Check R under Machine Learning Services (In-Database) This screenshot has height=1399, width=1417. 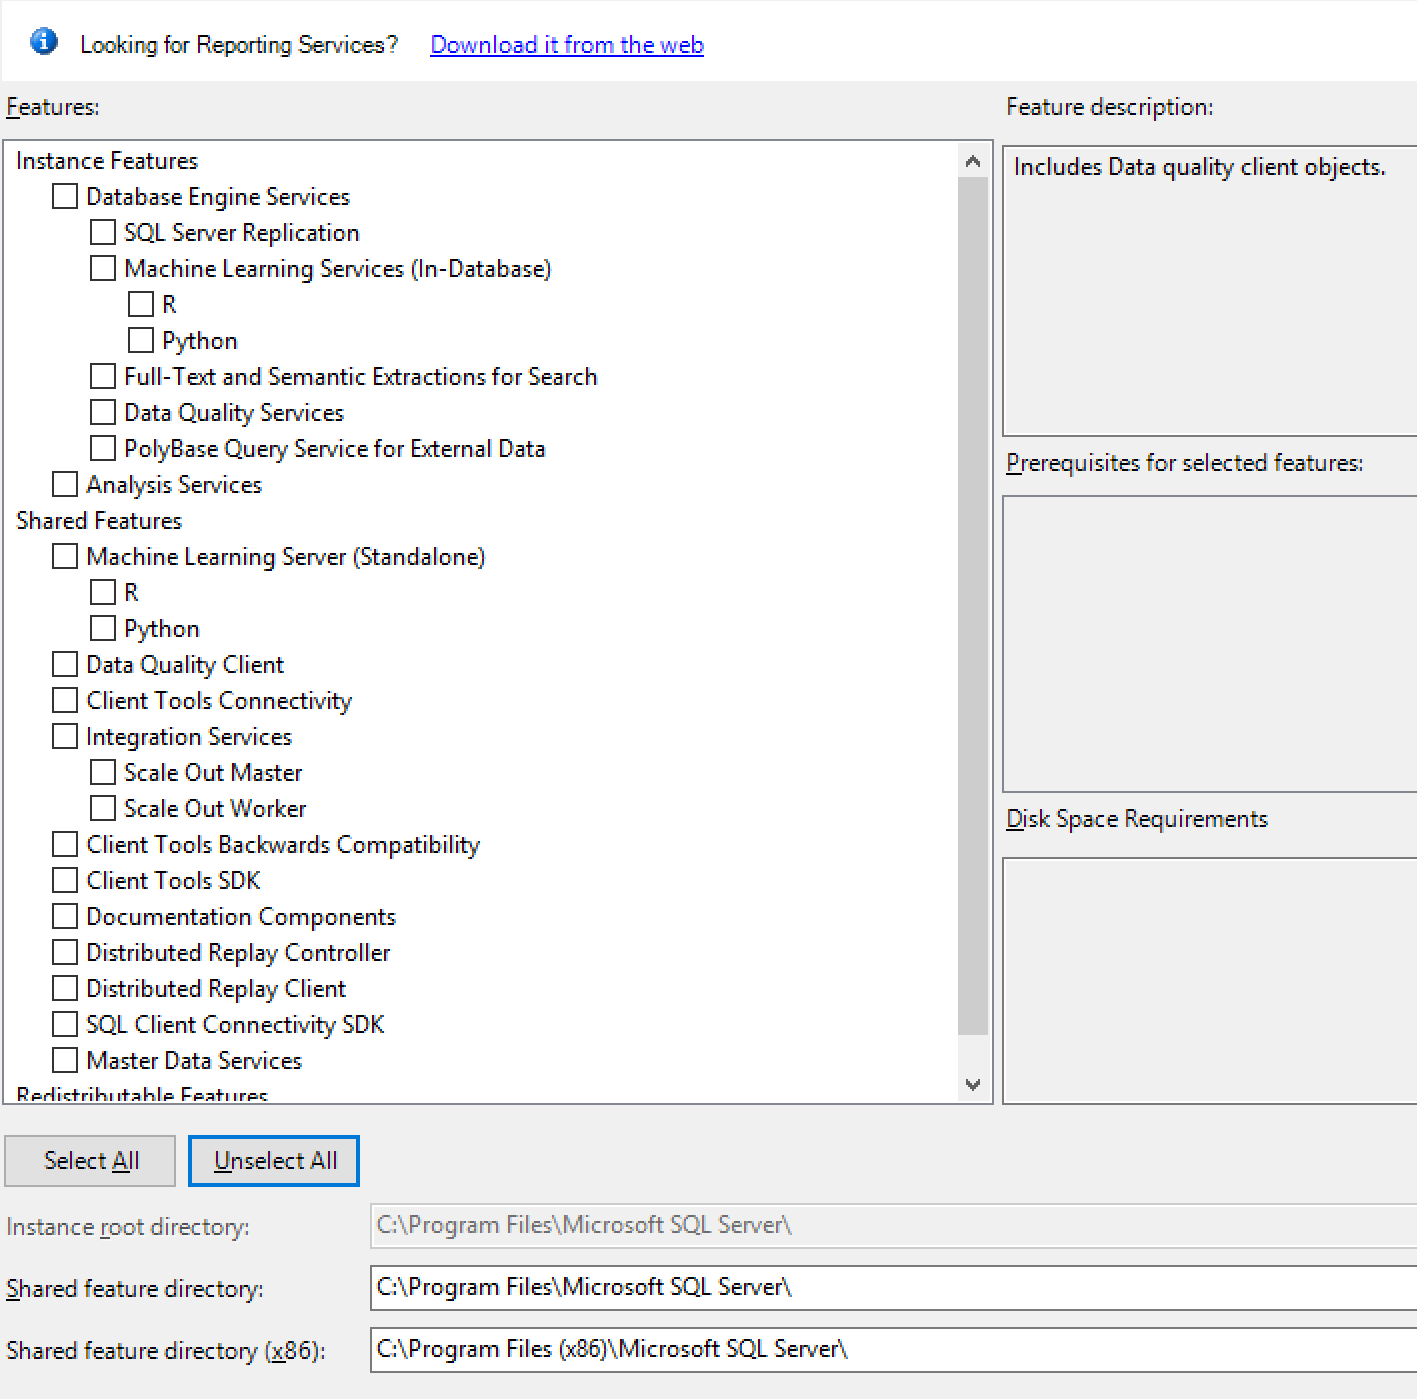(141, 304)
